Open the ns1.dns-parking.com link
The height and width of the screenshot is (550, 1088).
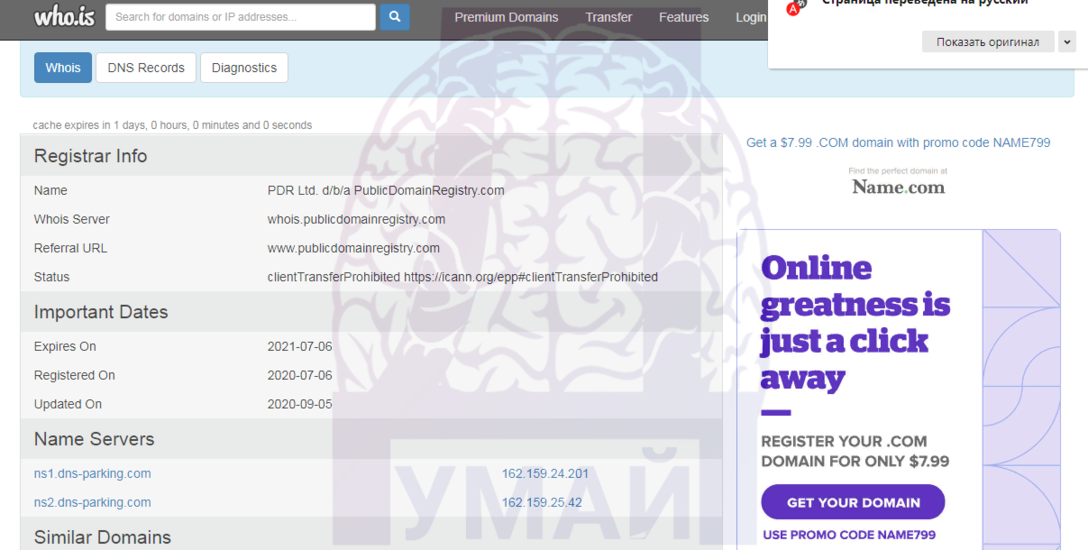(x=92, y=474)
